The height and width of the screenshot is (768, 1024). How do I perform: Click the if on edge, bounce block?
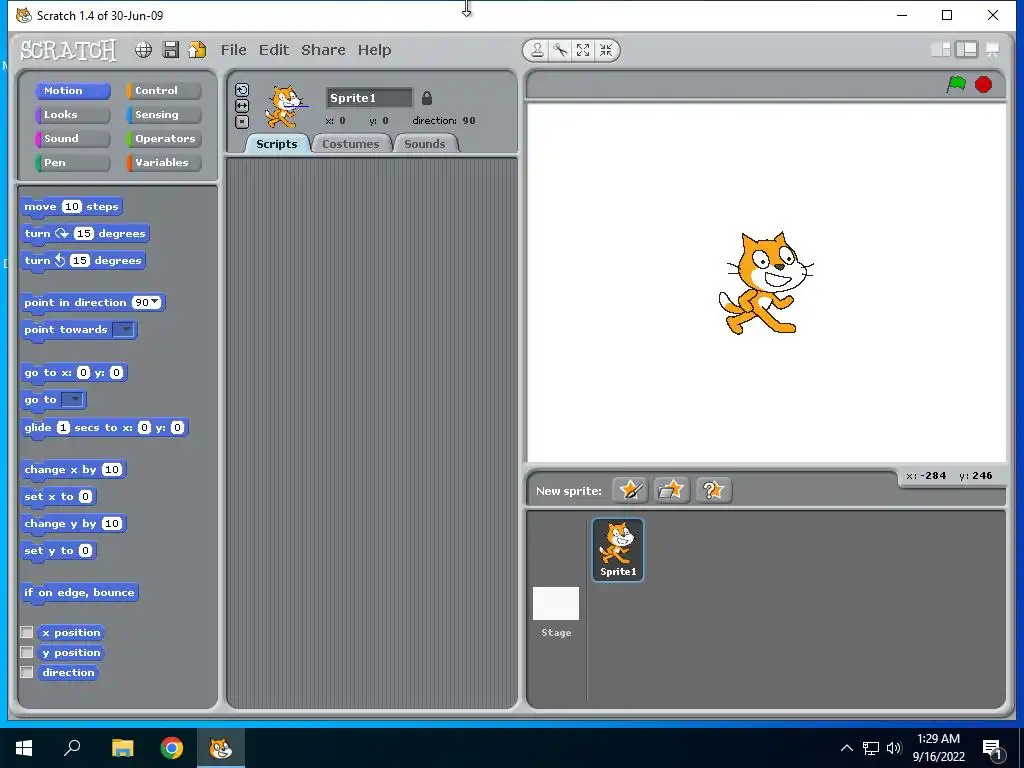(79, 593)
